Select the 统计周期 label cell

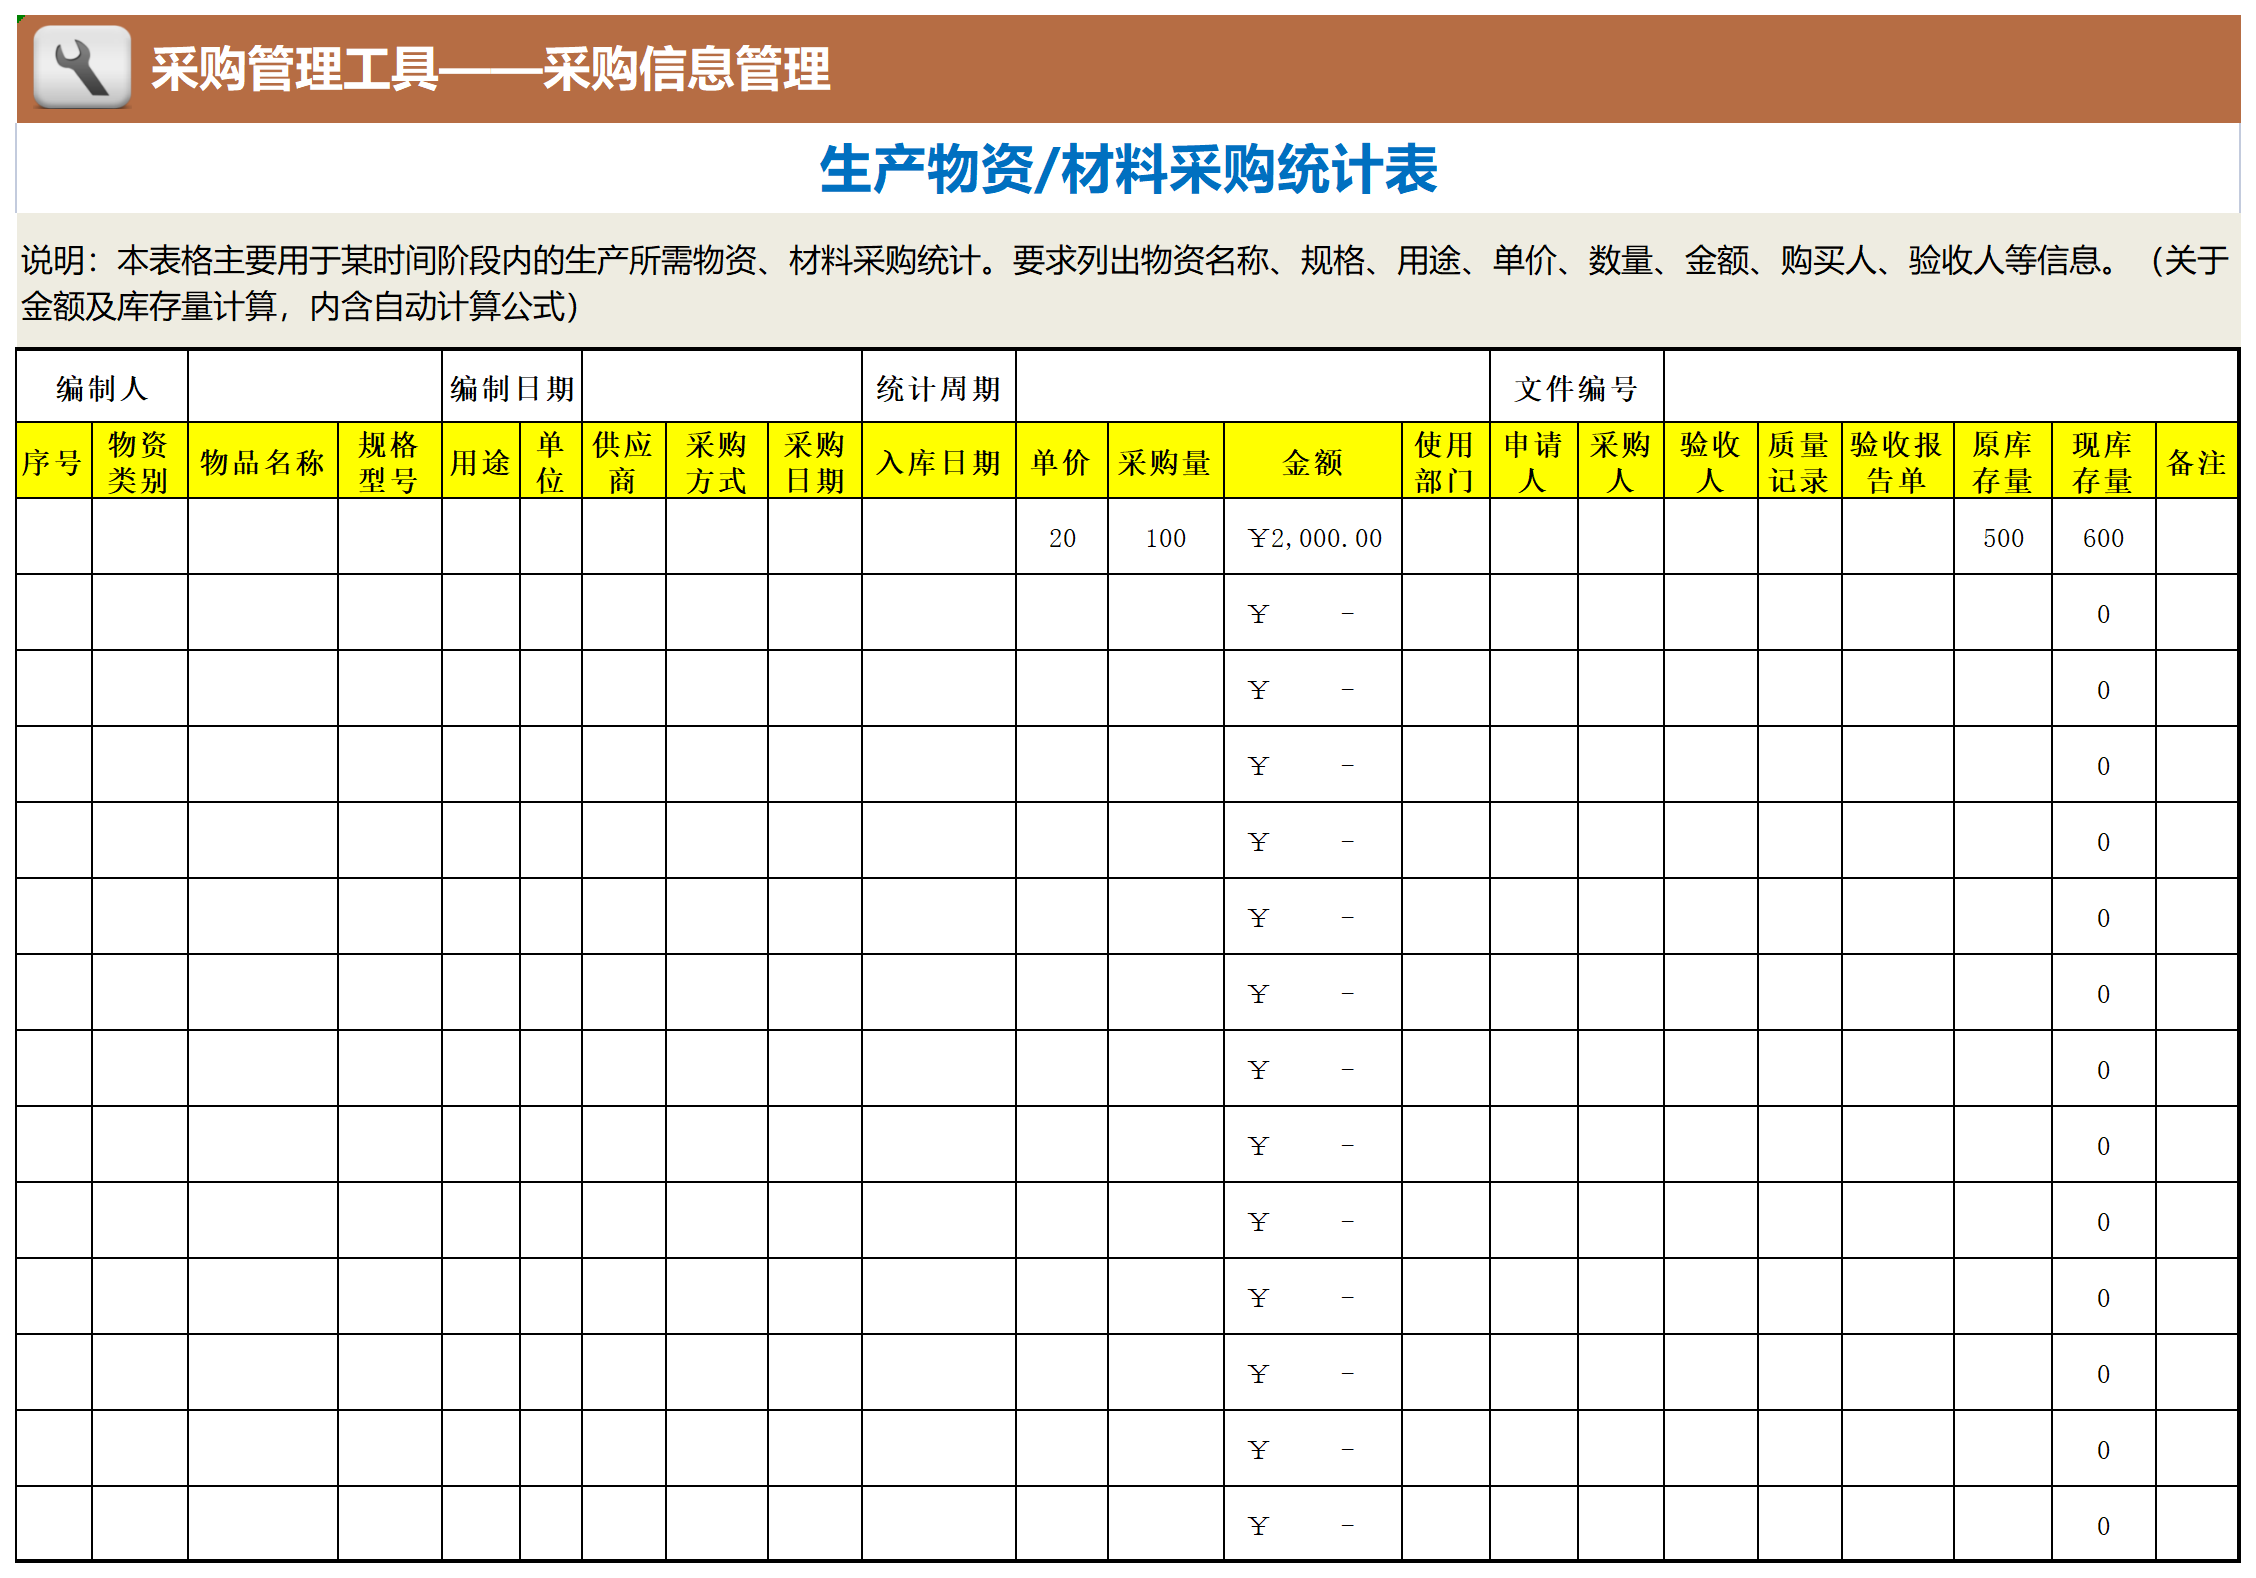[939, 387]
